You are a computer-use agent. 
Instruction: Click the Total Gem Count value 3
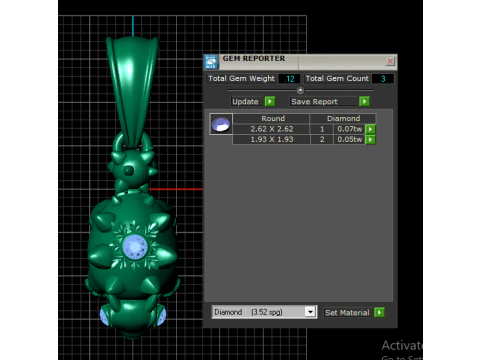click(x=383, y=79)
